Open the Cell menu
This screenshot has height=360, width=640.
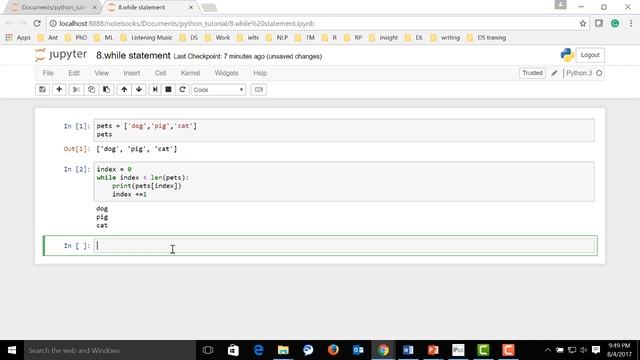point(160,73)
